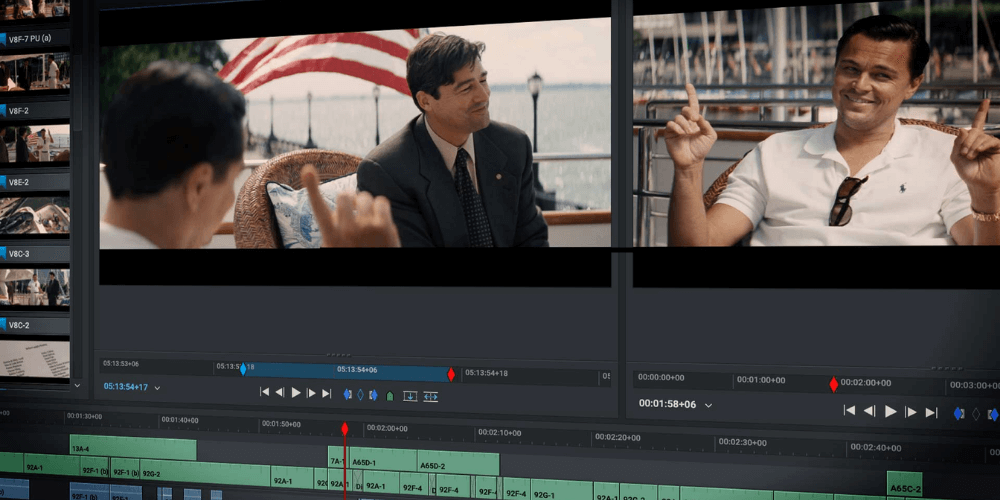Clear marks in the record monitor
Viewport: 1000px width, 500px height.
pos(976,415)
